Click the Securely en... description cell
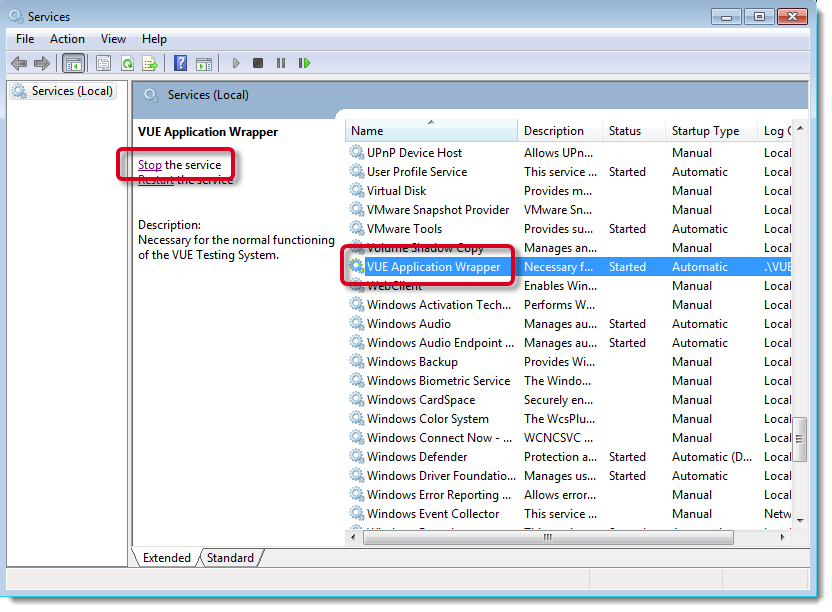832x612 pixels. pyautogui.click(x=559, y=400)
